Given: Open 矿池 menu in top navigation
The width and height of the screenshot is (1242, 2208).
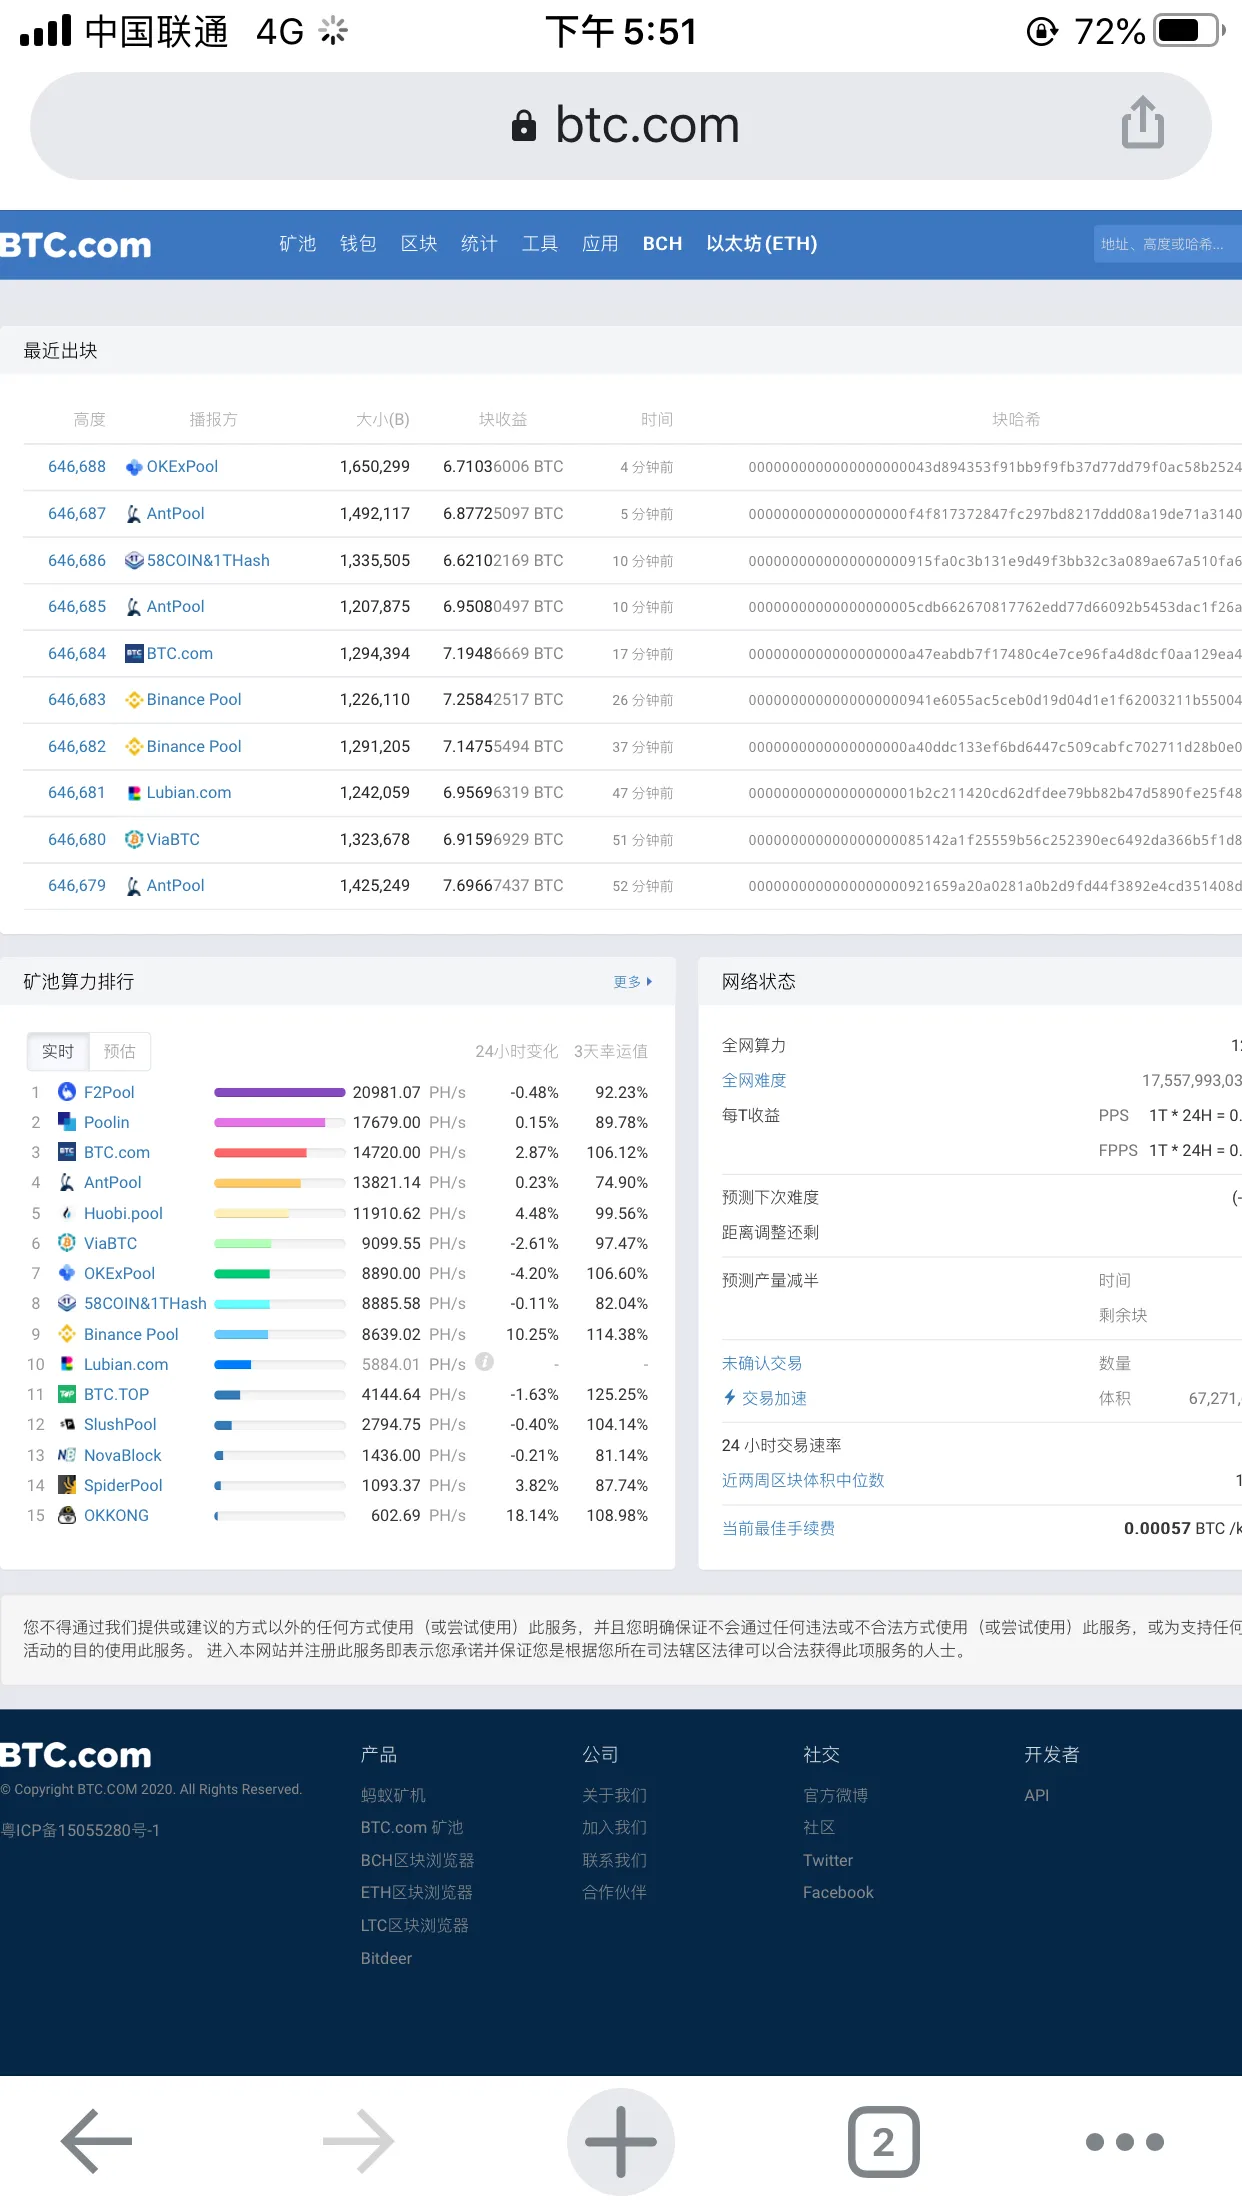Looking at the screenshot, I should tap(297, 244).
